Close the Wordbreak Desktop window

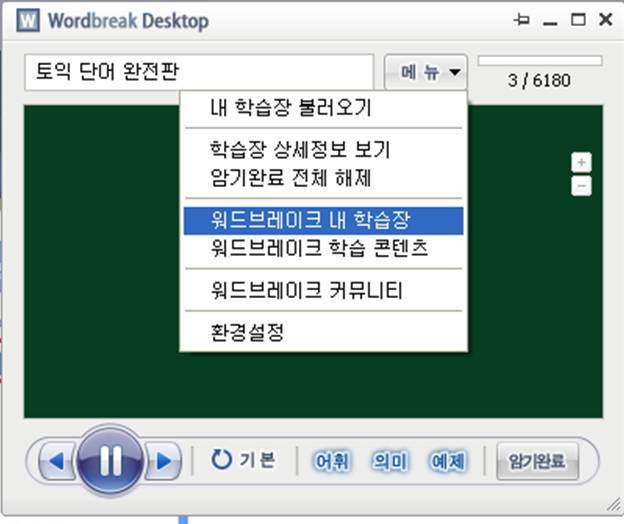(x=606, y=19)
